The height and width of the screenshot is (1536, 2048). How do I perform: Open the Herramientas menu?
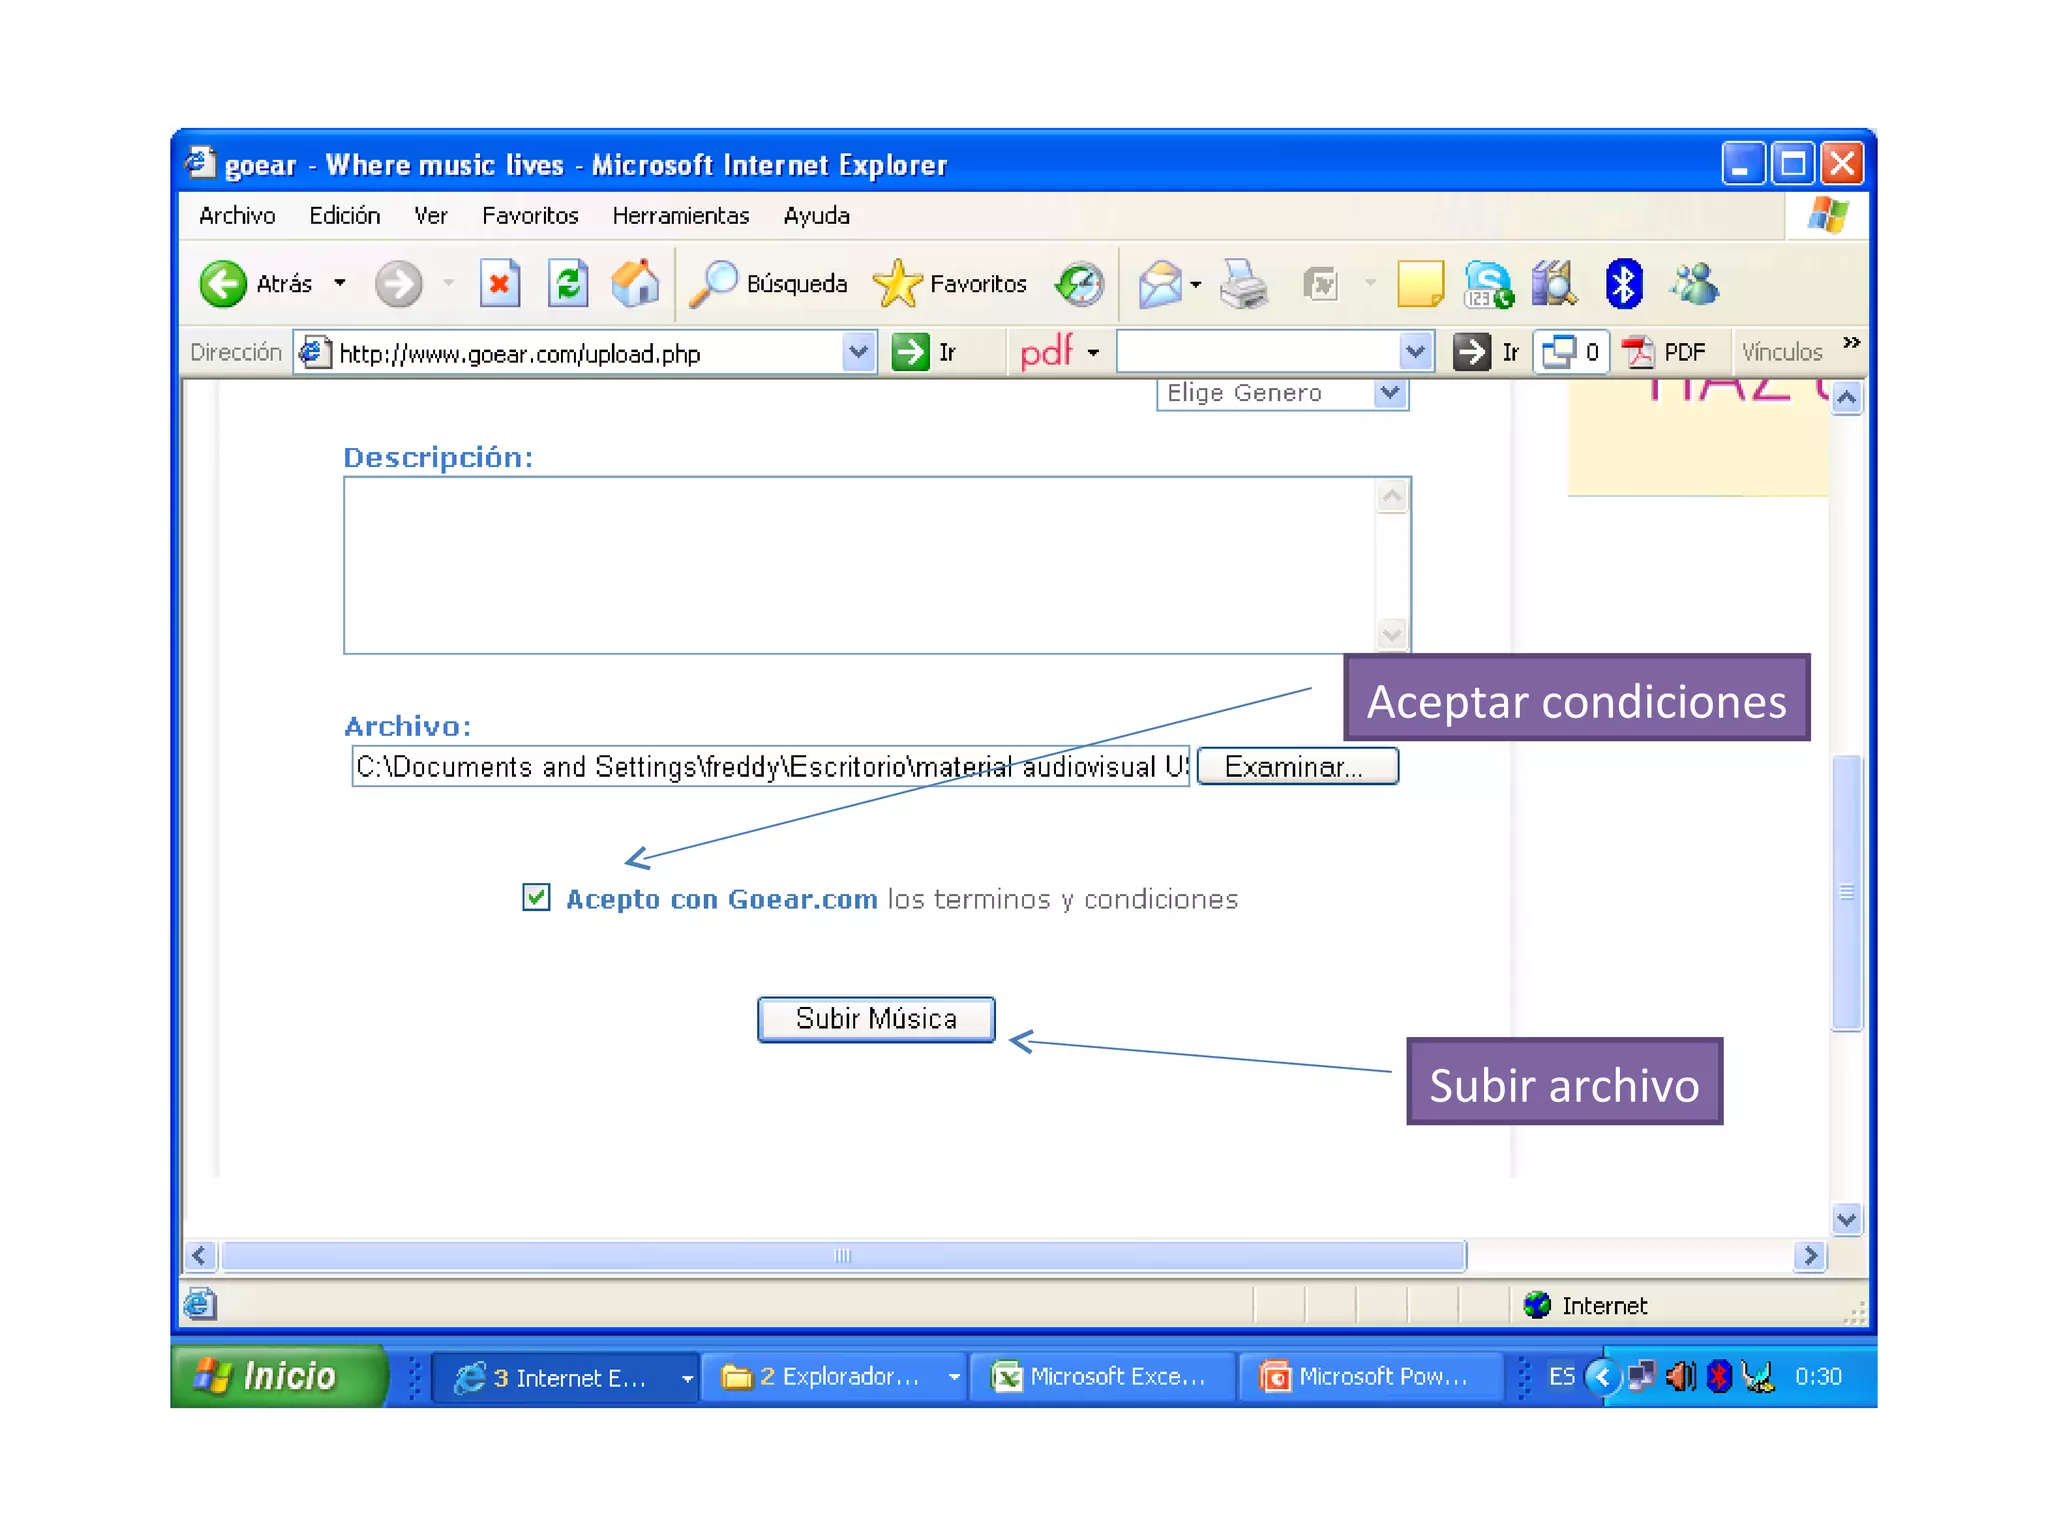pyautogui.click(x=681, y=216)
